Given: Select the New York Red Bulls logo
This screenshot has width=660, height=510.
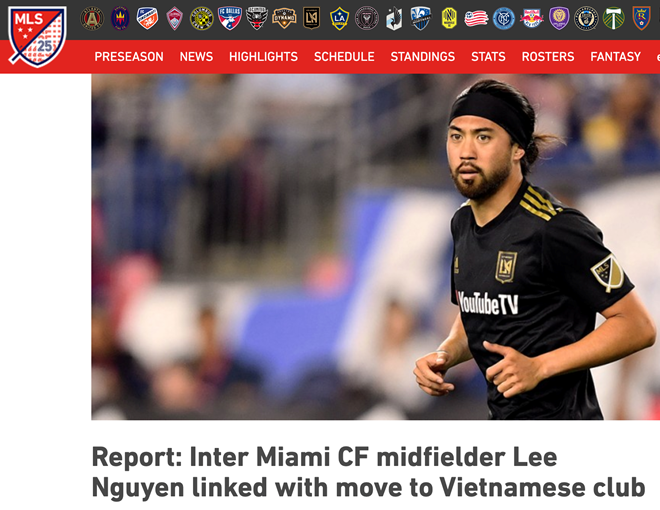Looking at the screenshot, I should pos(531,19).
